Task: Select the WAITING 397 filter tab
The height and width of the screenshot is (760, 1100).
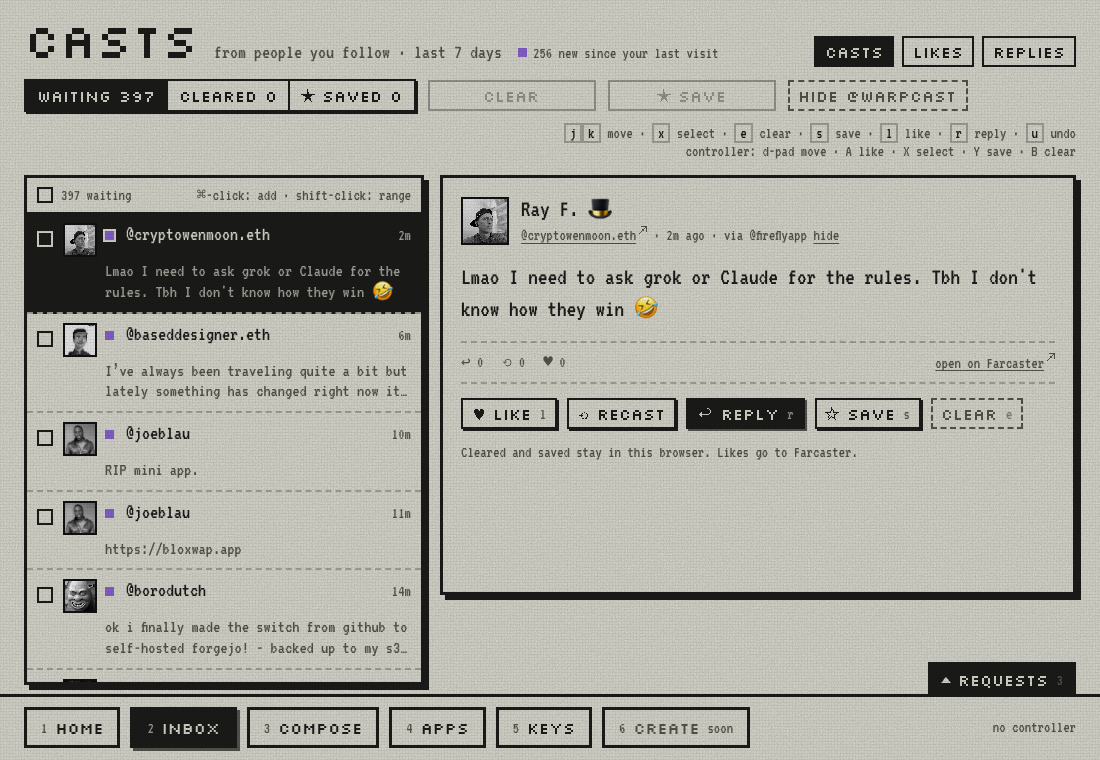Action: 96,96
